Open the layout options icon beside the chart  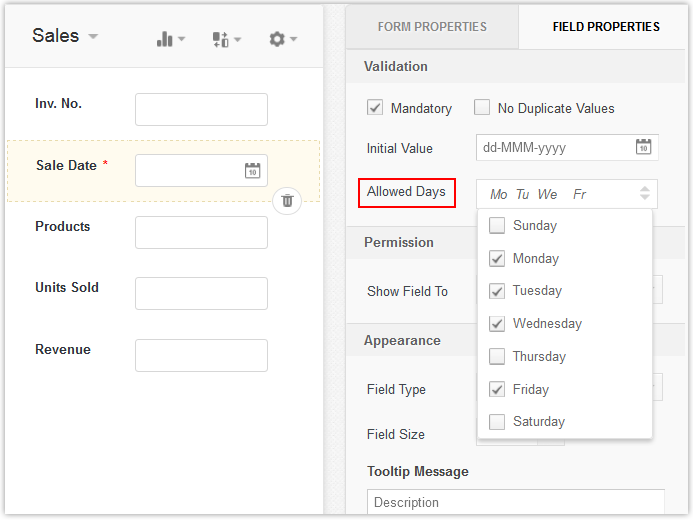click(226, 39)
